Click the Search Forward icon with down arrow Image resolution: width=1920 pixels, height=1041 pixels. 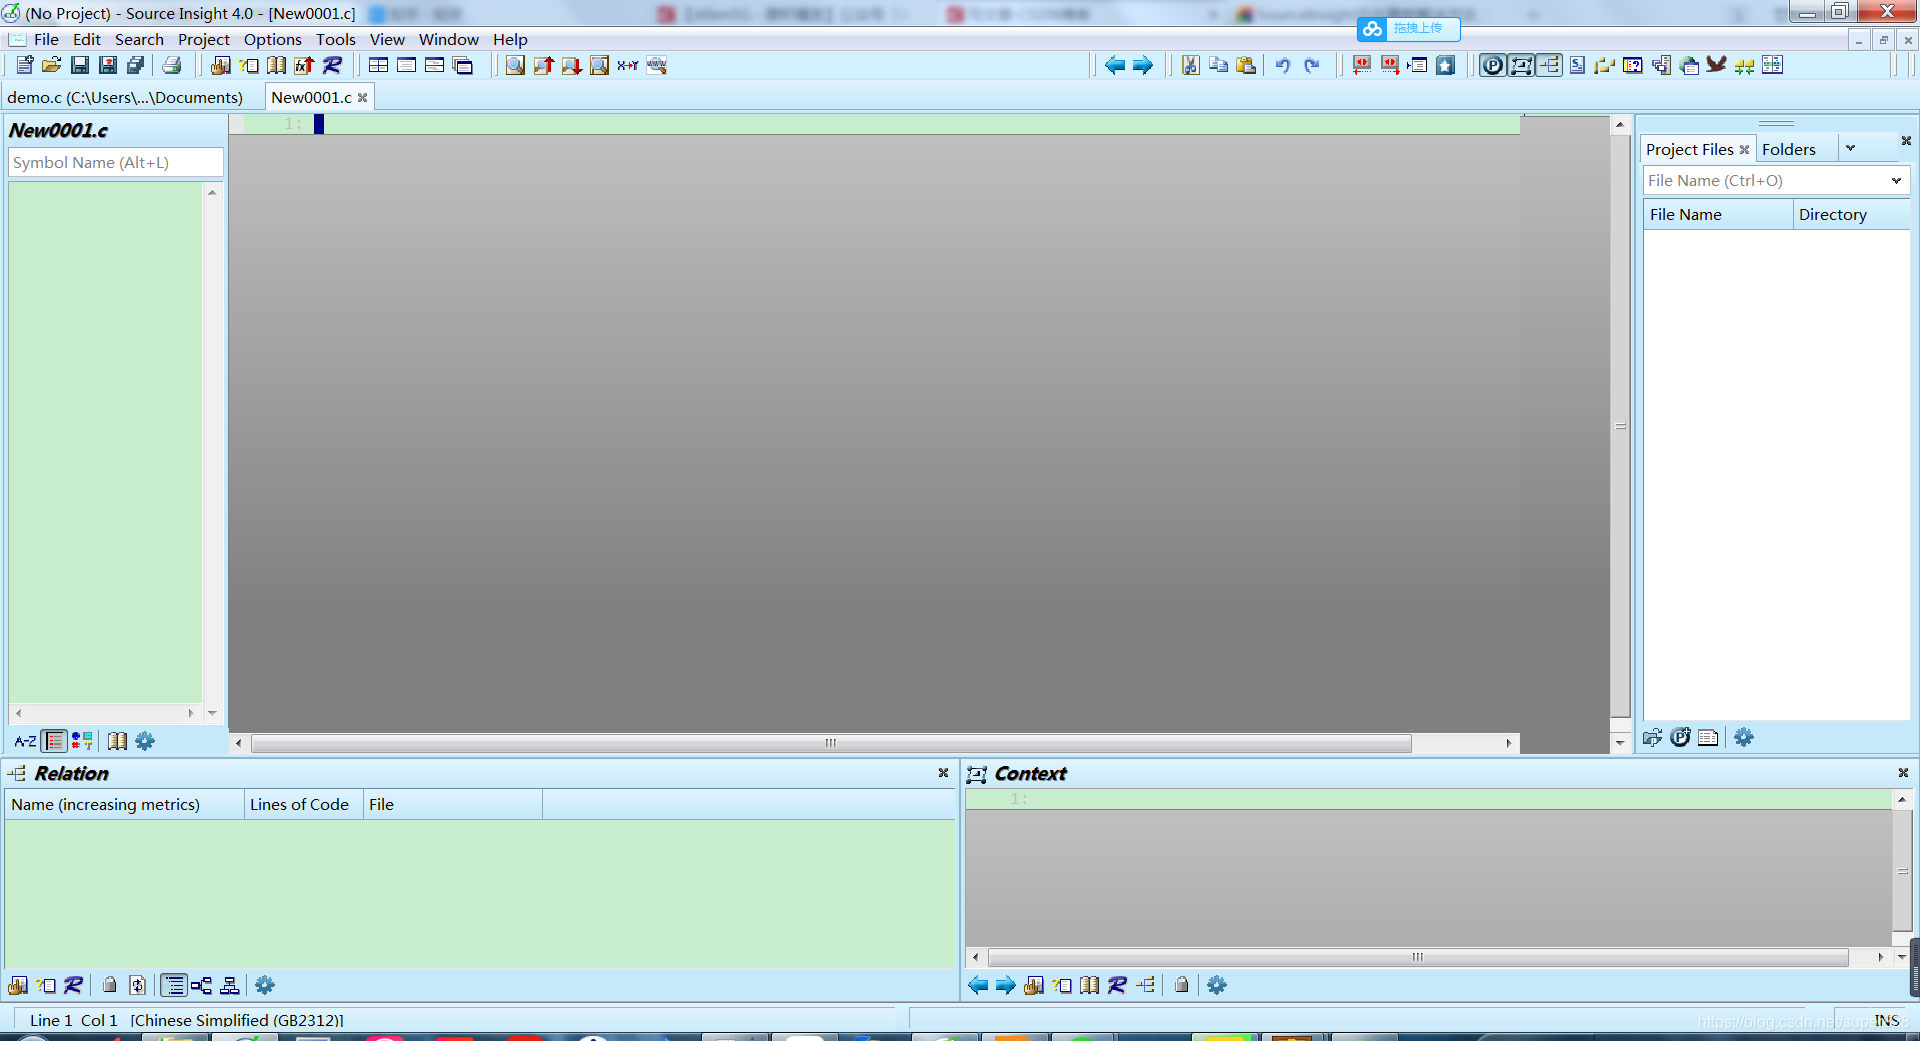click(571, 65)
